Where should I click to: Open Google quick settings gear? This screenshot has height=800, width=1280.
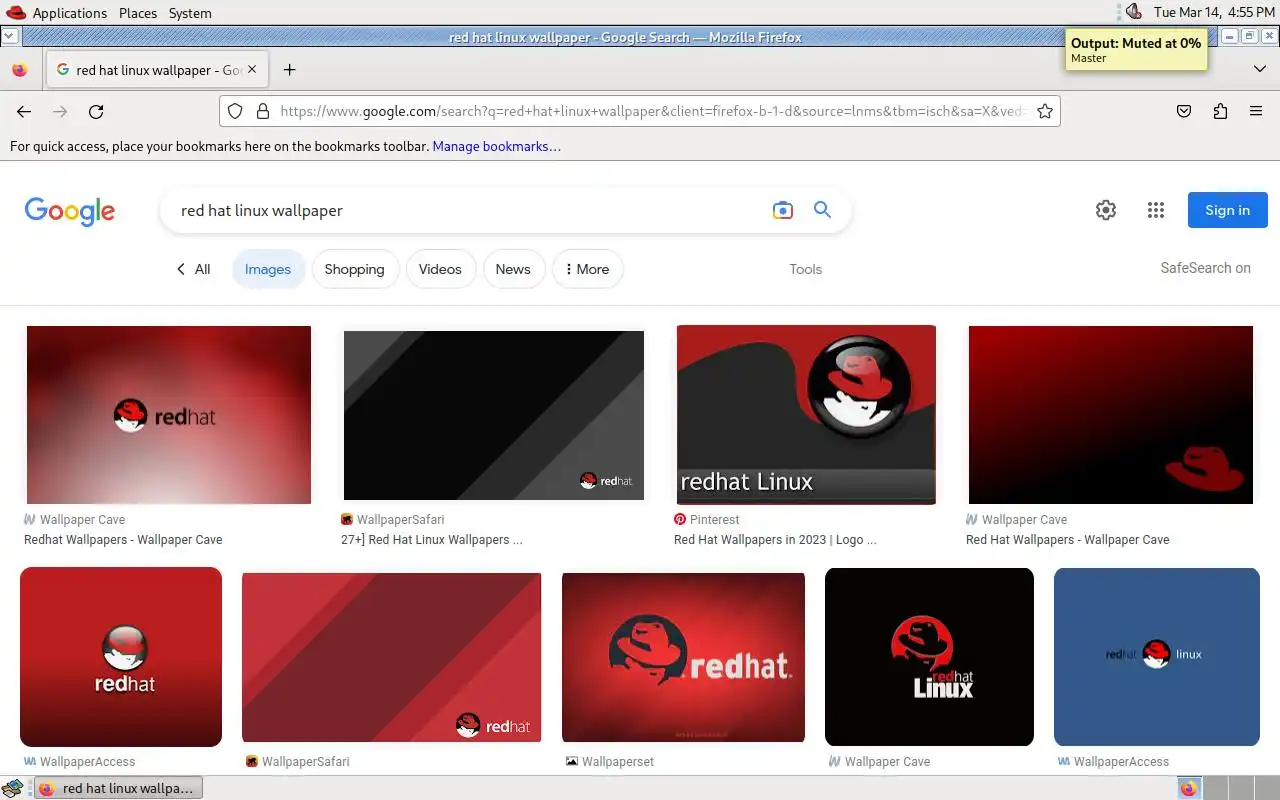1106,210
